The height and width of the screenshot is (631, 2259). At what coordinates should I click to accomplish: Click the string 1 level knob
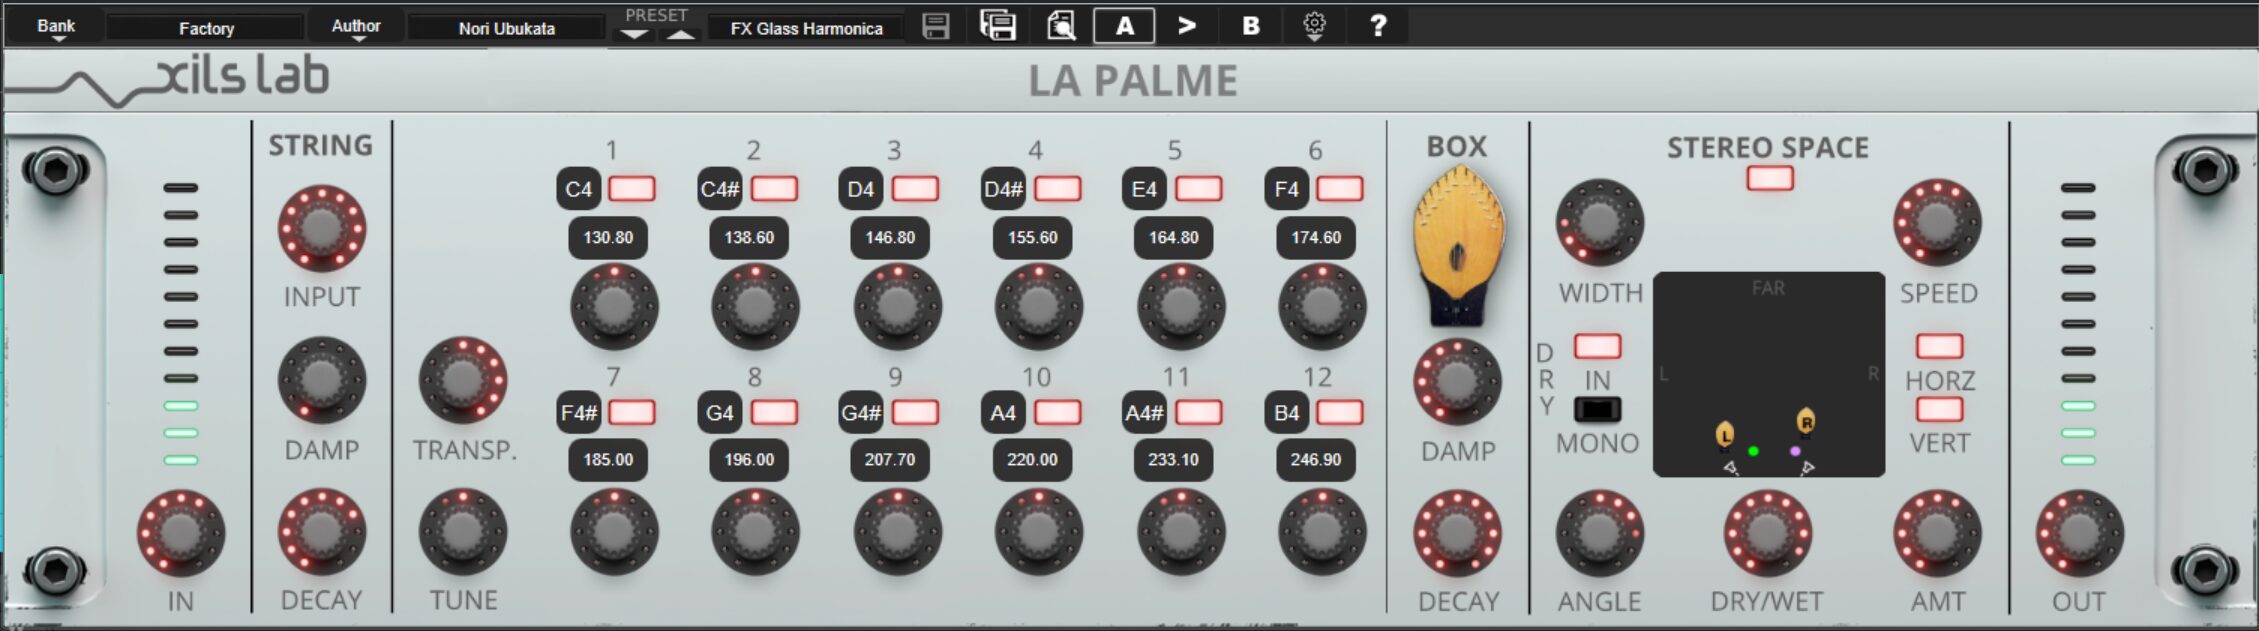(x=614, y=307)
